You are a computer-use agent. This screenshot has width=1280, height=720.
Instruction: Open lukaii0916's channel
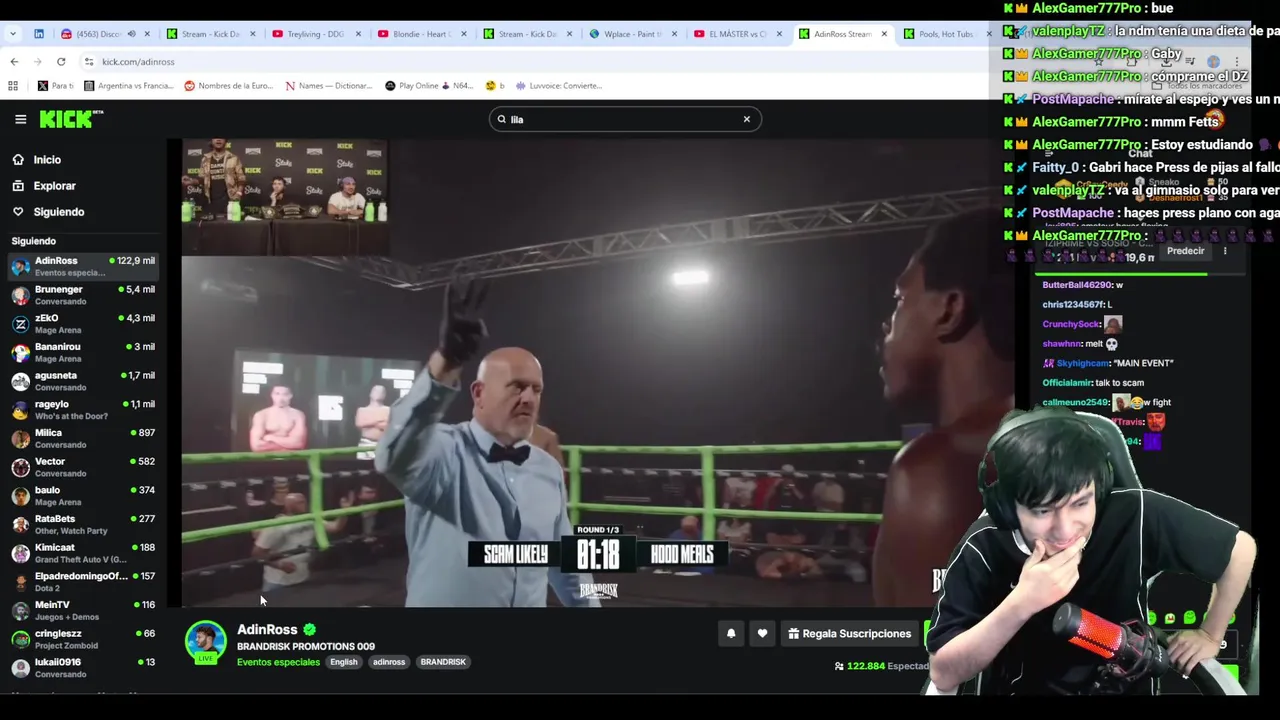point(84,667)
